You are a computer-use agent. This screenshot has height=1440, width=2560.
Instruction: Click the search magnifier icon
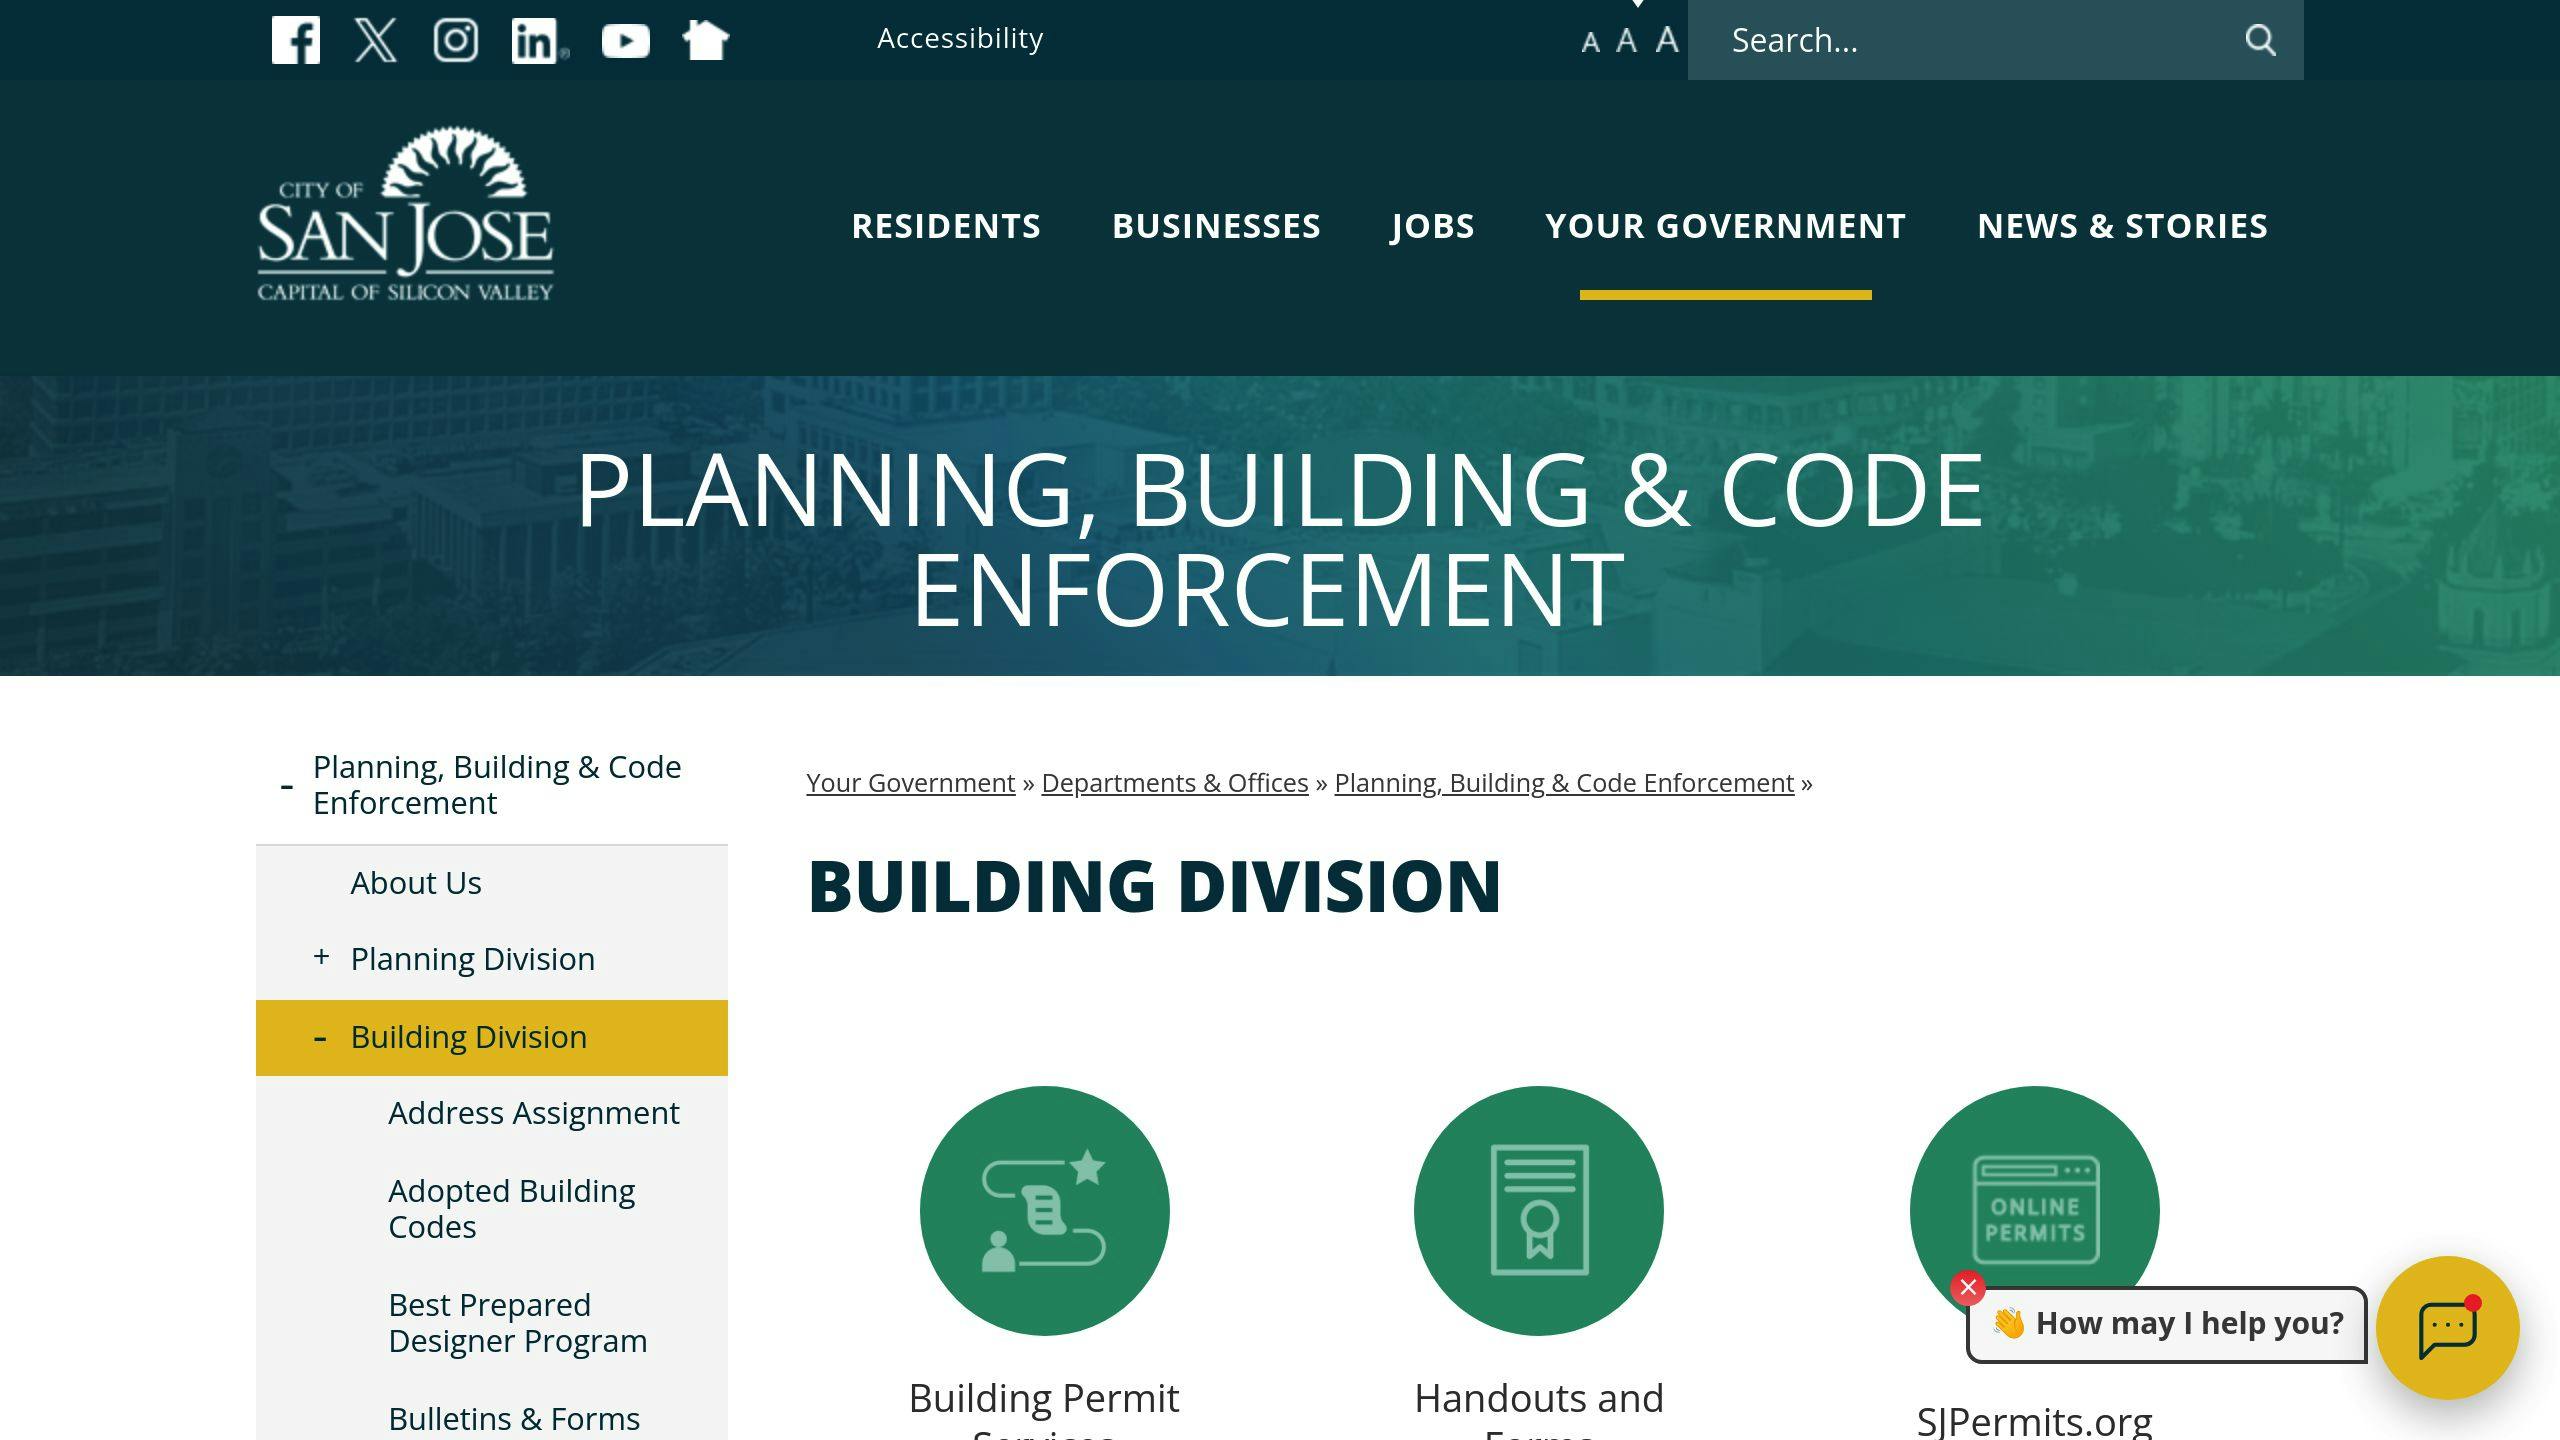point(2260,40)
